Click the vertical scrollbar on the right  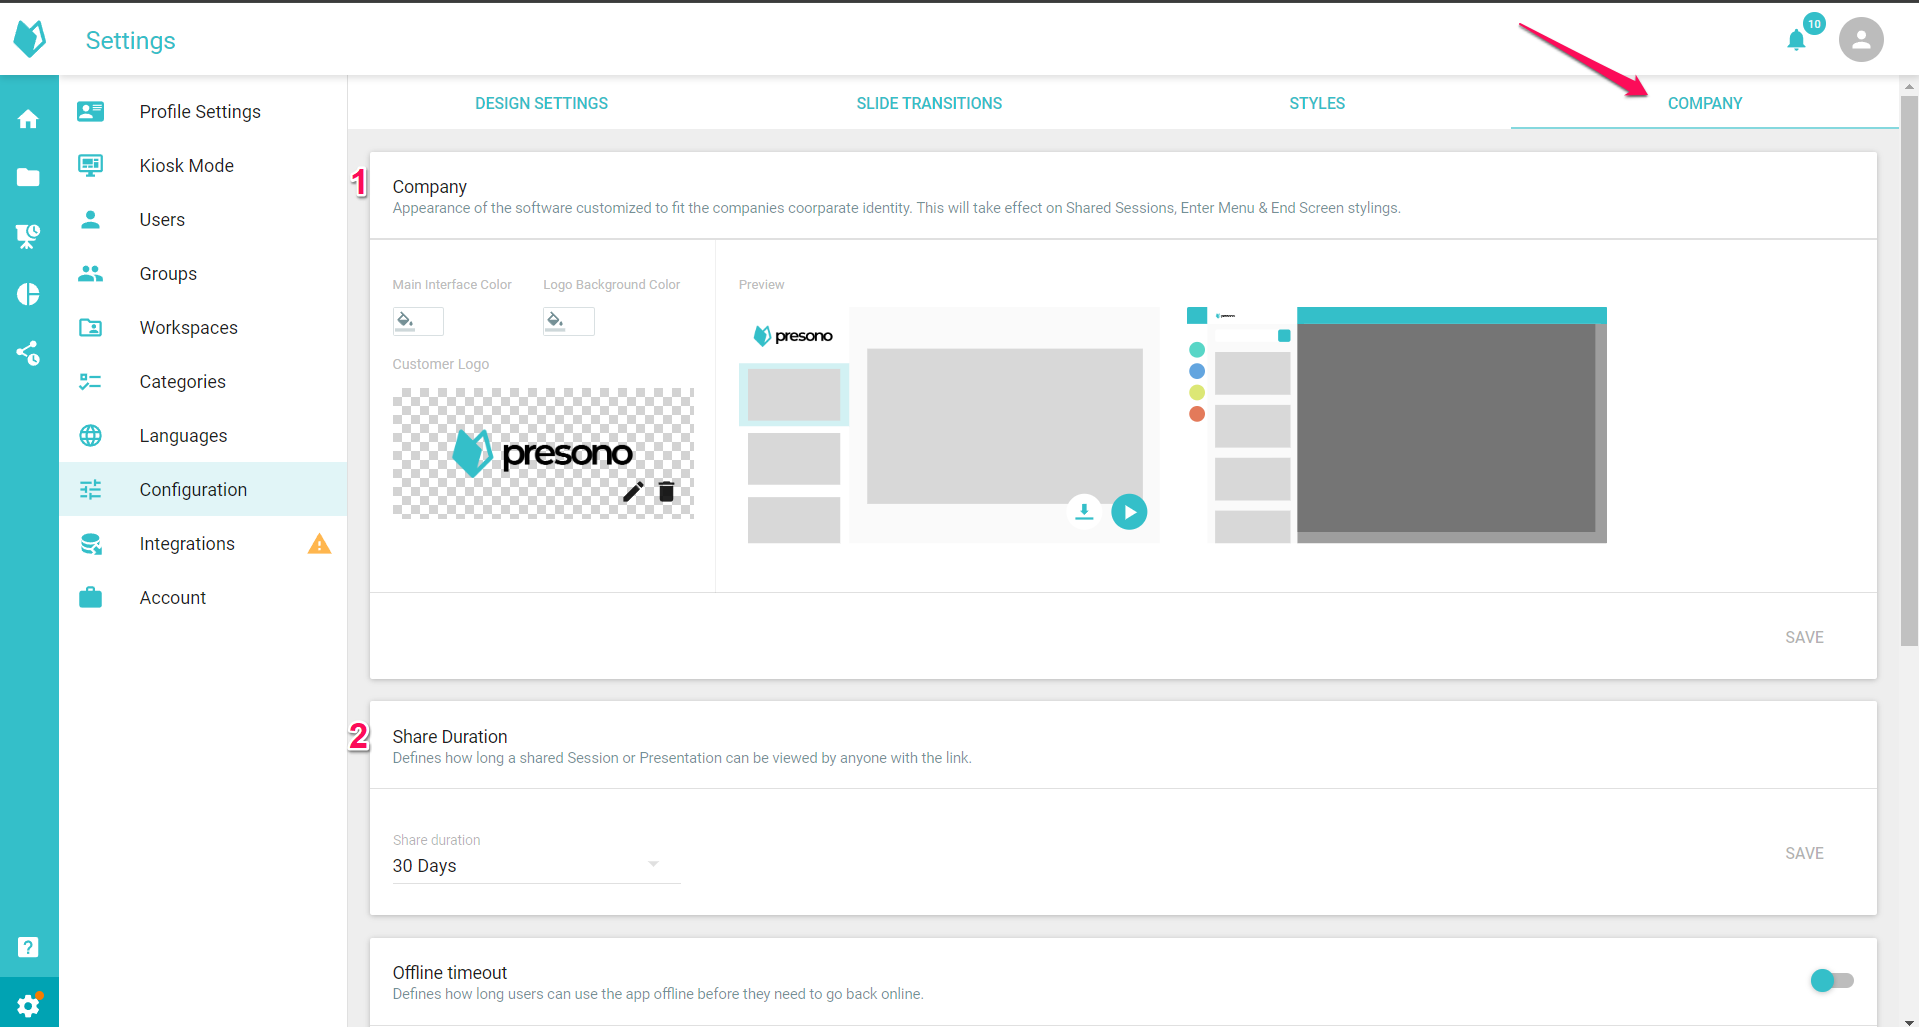pos(1909,372)
